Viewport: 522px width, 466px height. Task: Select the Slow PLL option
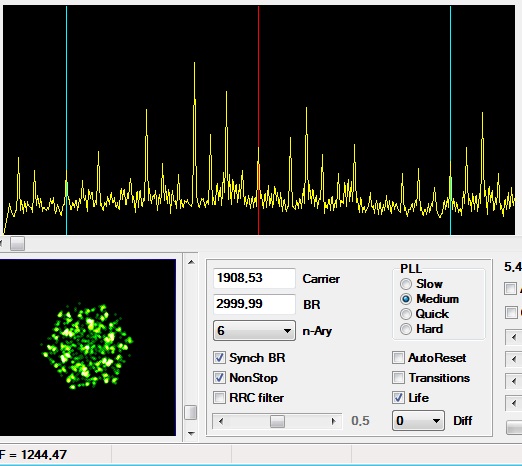click(406, 284)
